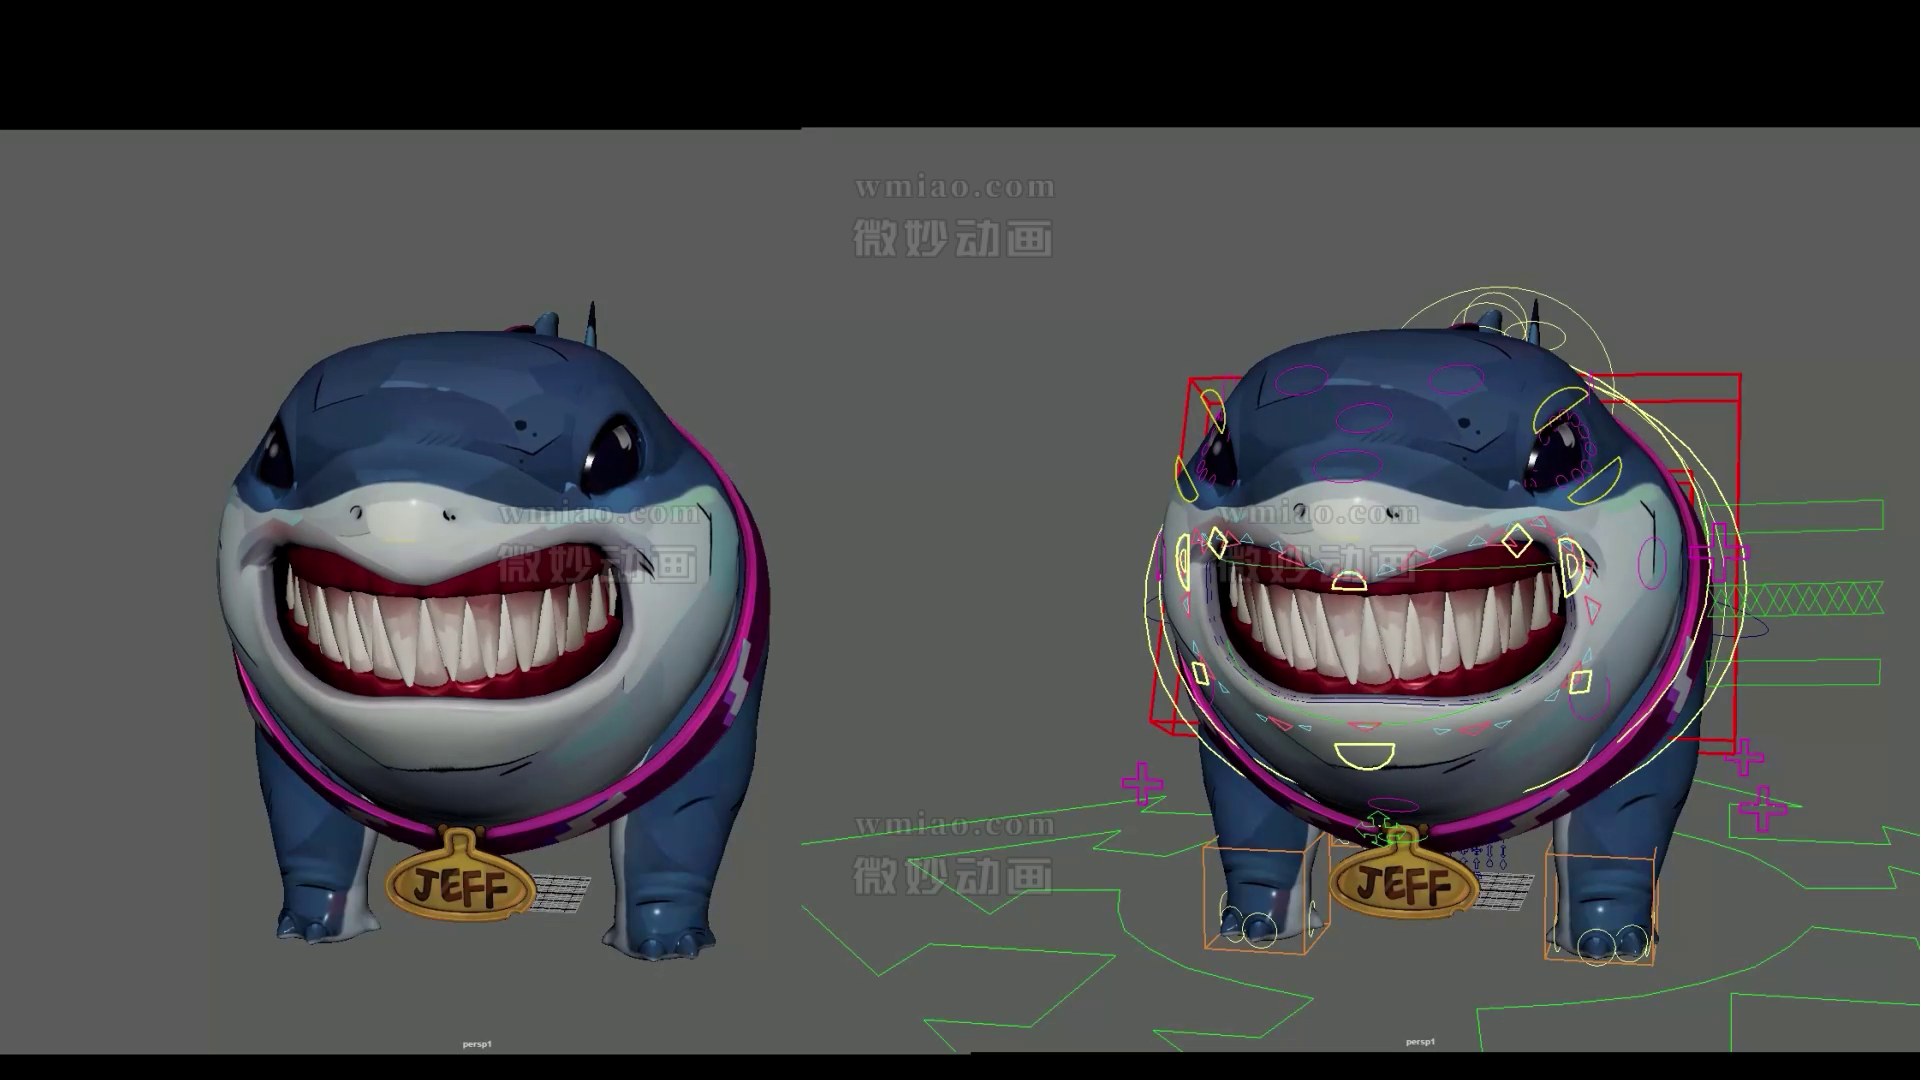Image resolution: width=1920 pixels, height=1080 pixels.
Task: Select the green rectangle above the crosshatch controller
Action: pyautogui.click(x=1800, y=515)
